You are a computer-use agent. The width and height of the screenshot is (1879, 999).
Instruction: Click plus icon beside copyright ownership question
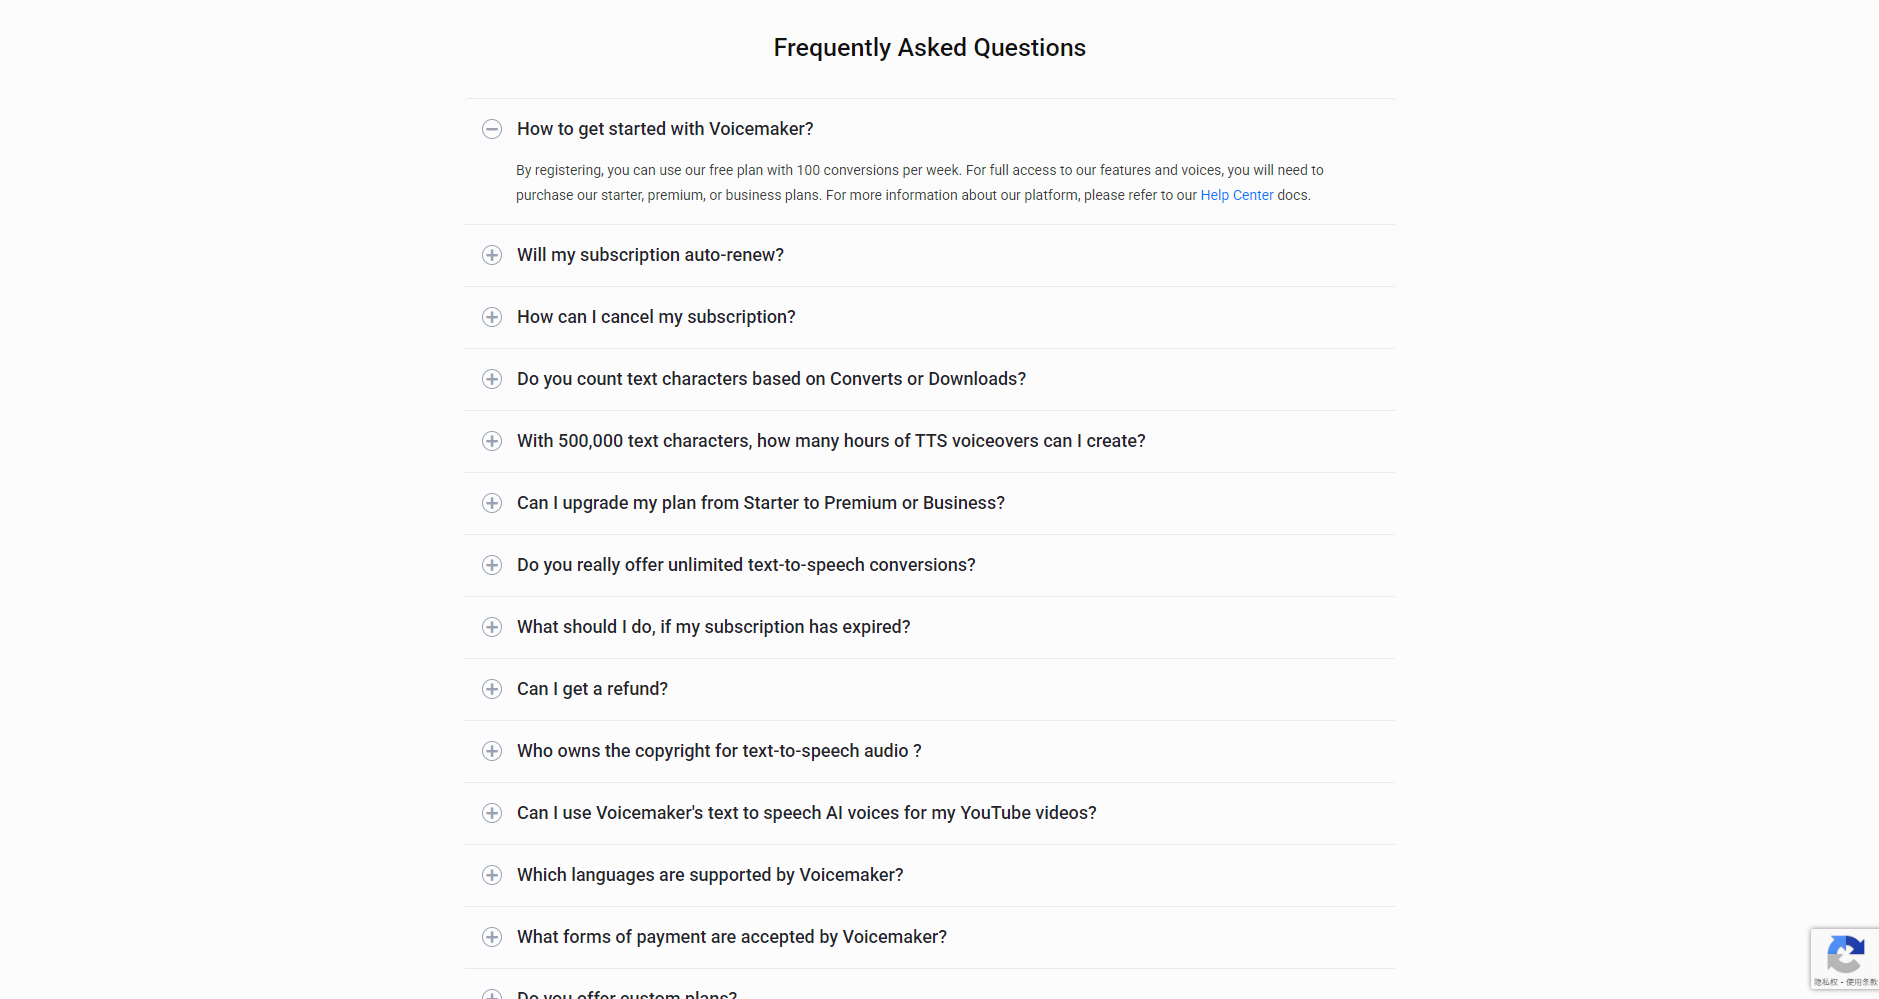pos(492,751)
